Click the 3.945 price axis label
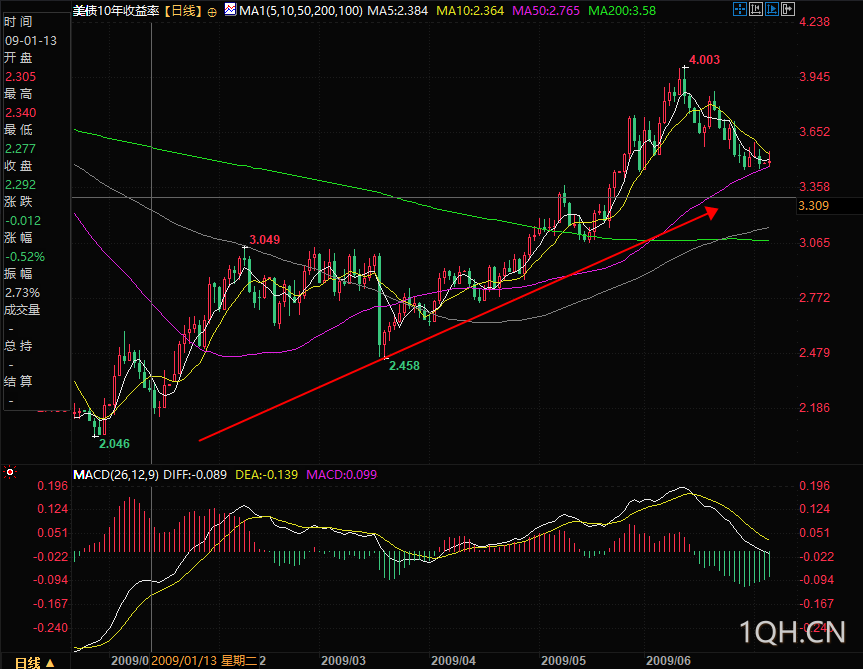 [815, 77]
